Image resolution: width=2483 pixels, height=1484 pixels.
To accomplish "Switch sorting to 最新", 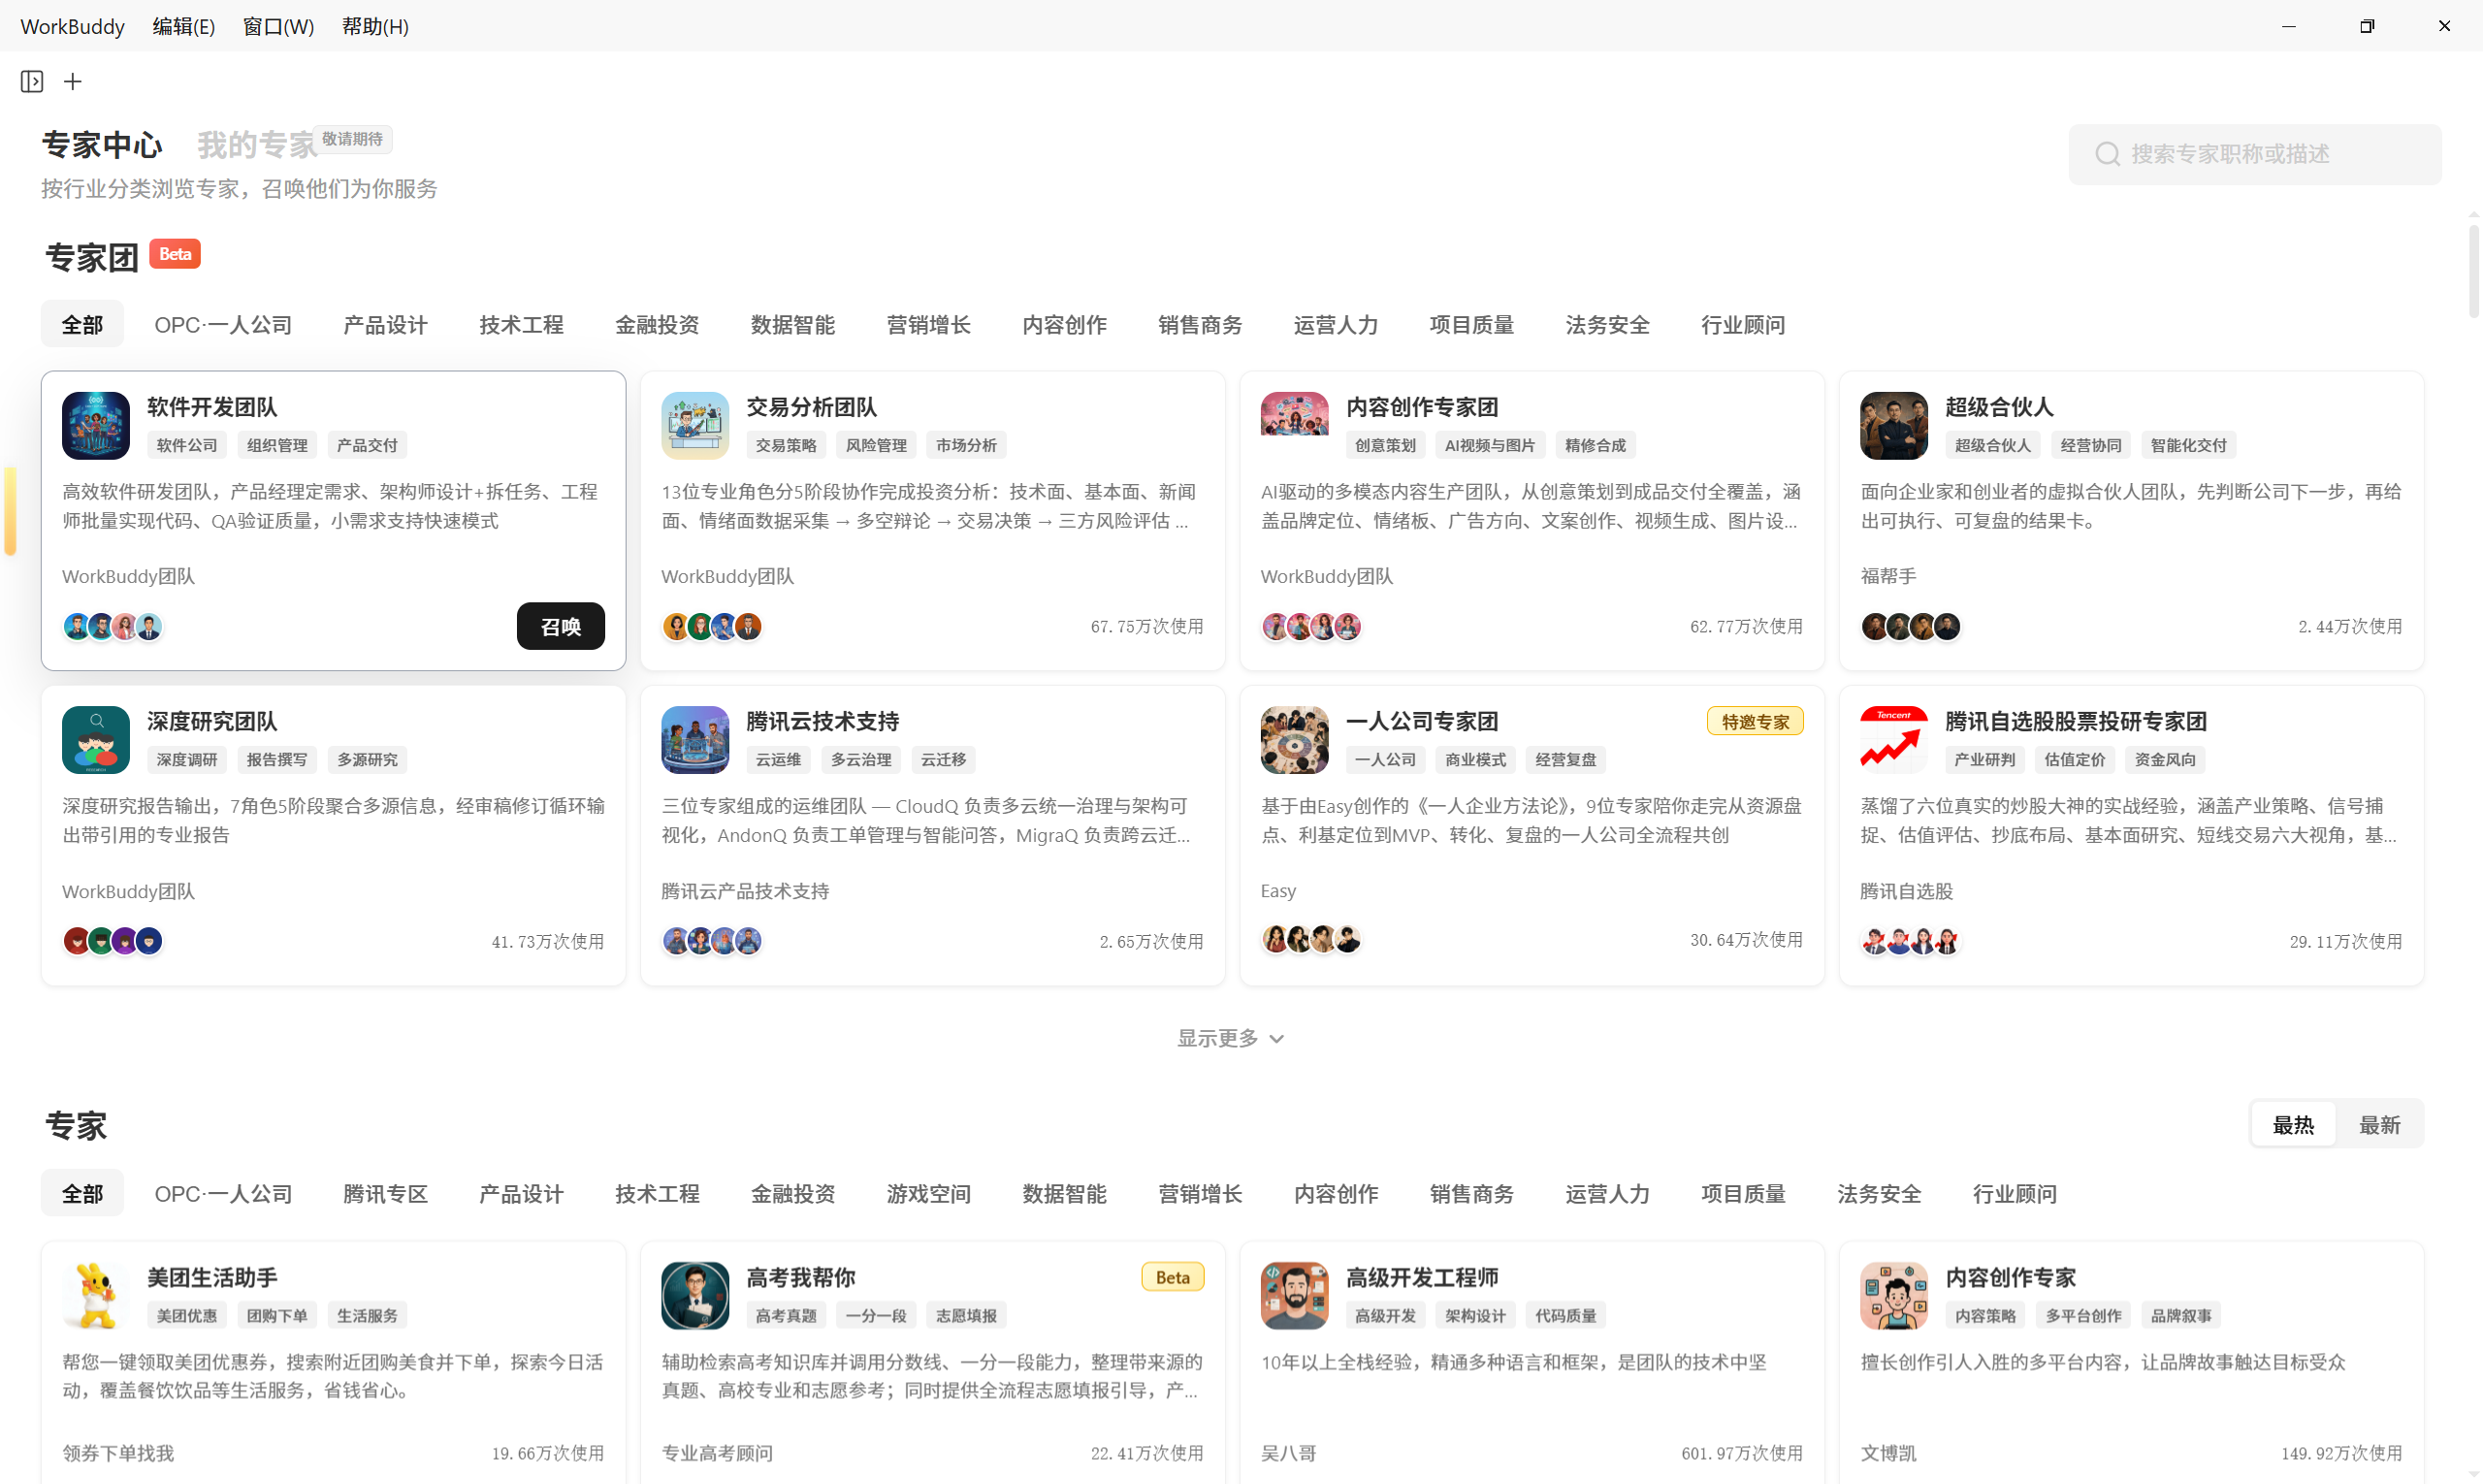I will tap(2380, 1125).
